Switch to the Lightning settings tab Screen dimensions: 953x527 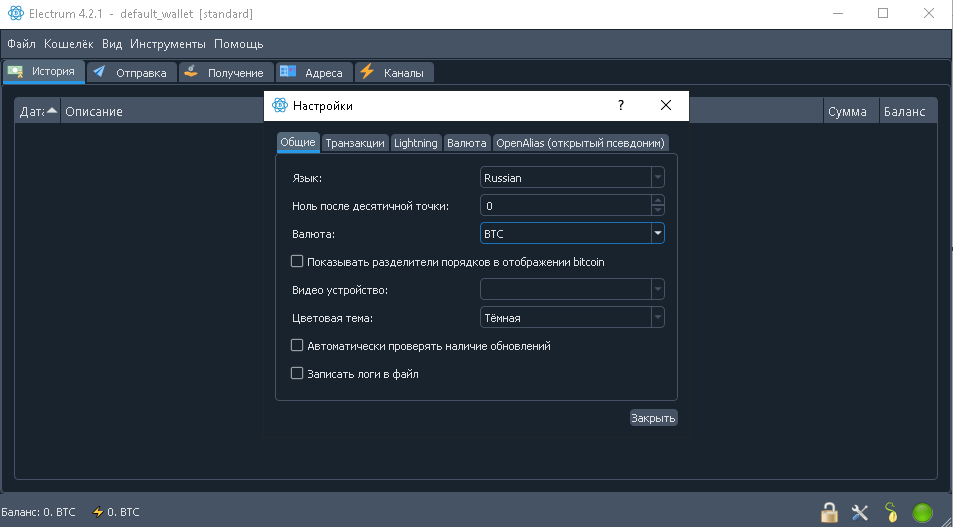(415, 143)
